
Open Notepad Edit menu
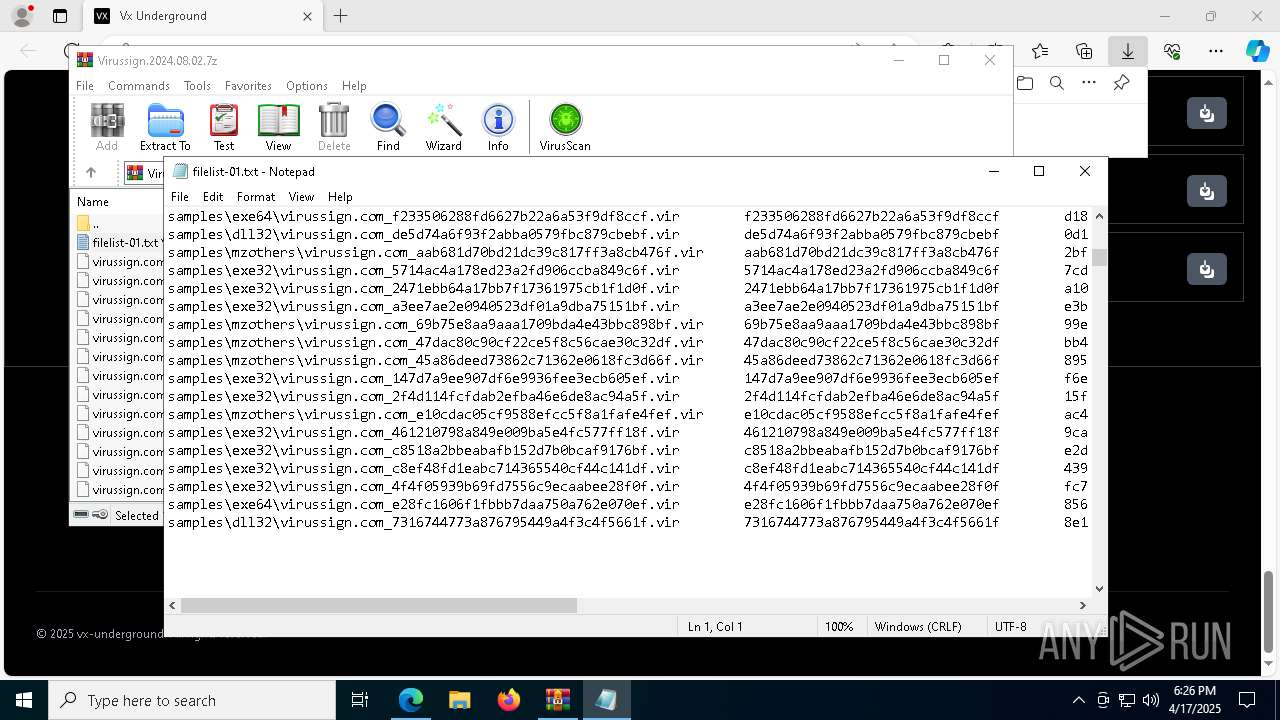point(213,197)
